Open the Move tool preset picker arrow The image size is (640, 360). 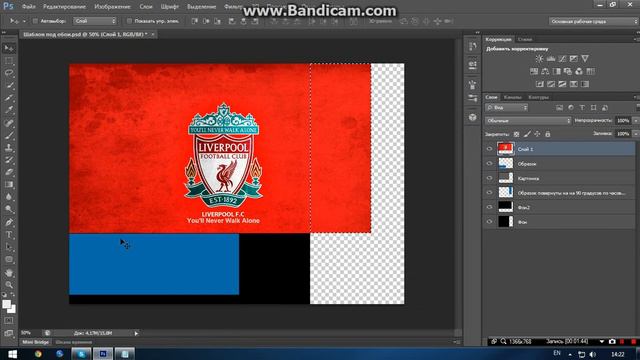pos(24,21)
